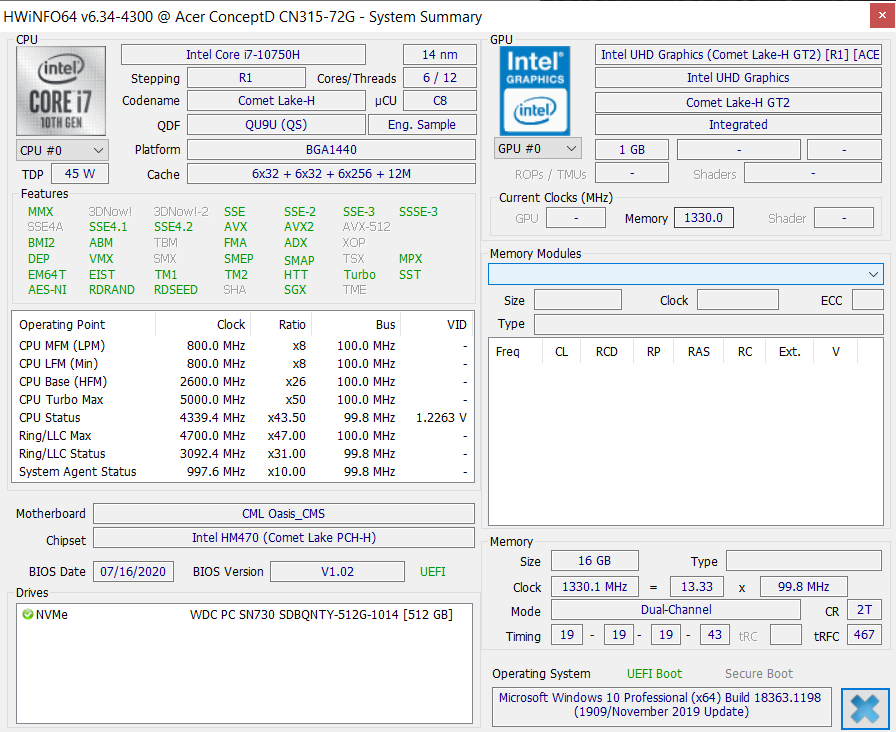Click the Intel Core i7 10th Gen logo
The width and height of the screenshot is (896, 732).
point(63,89)
